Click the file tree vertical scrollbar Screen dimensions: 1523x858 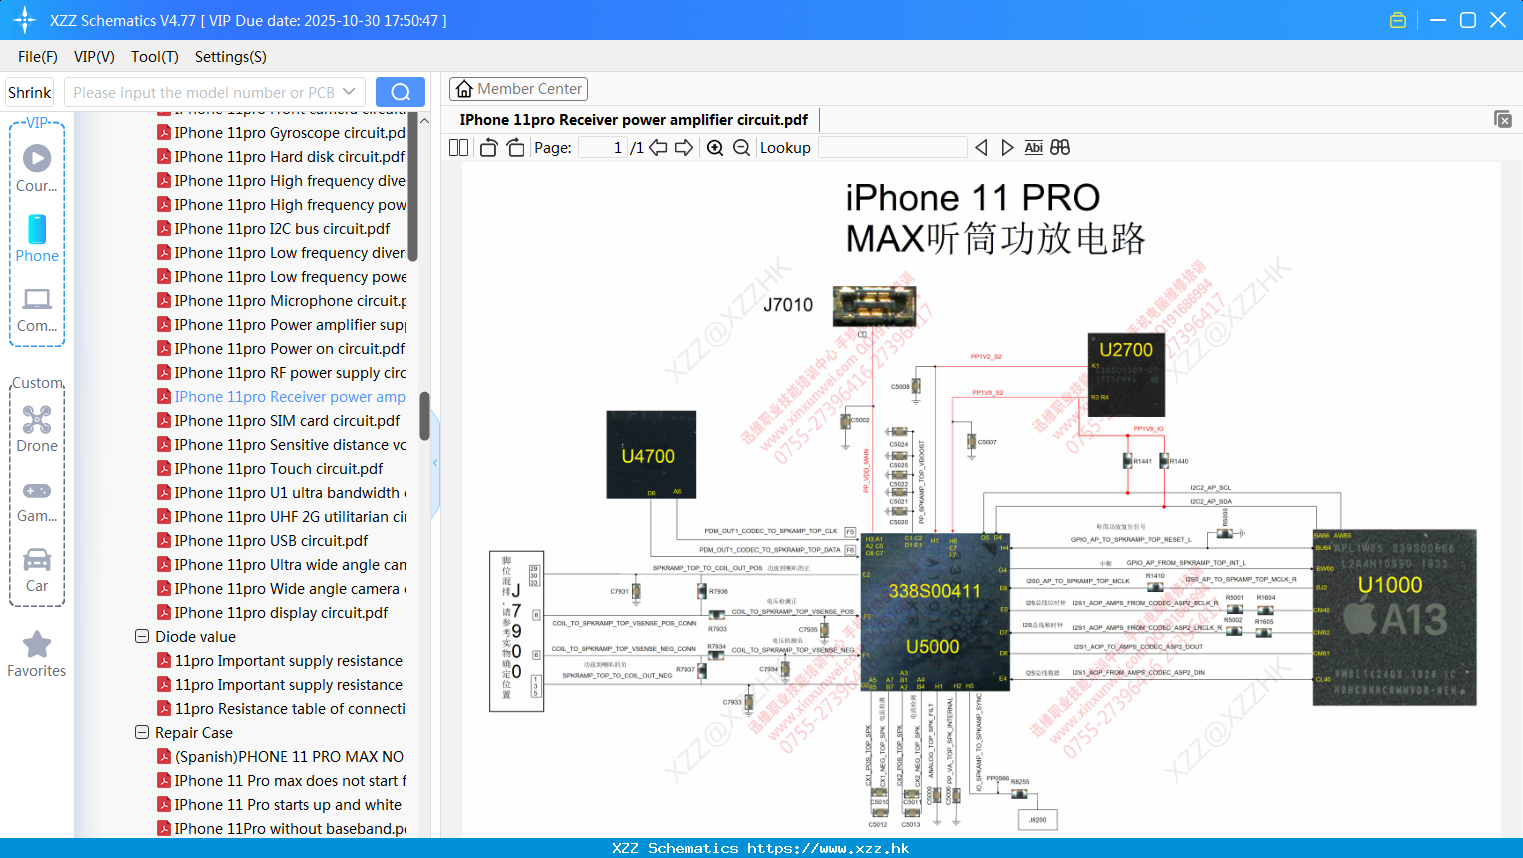424,416
